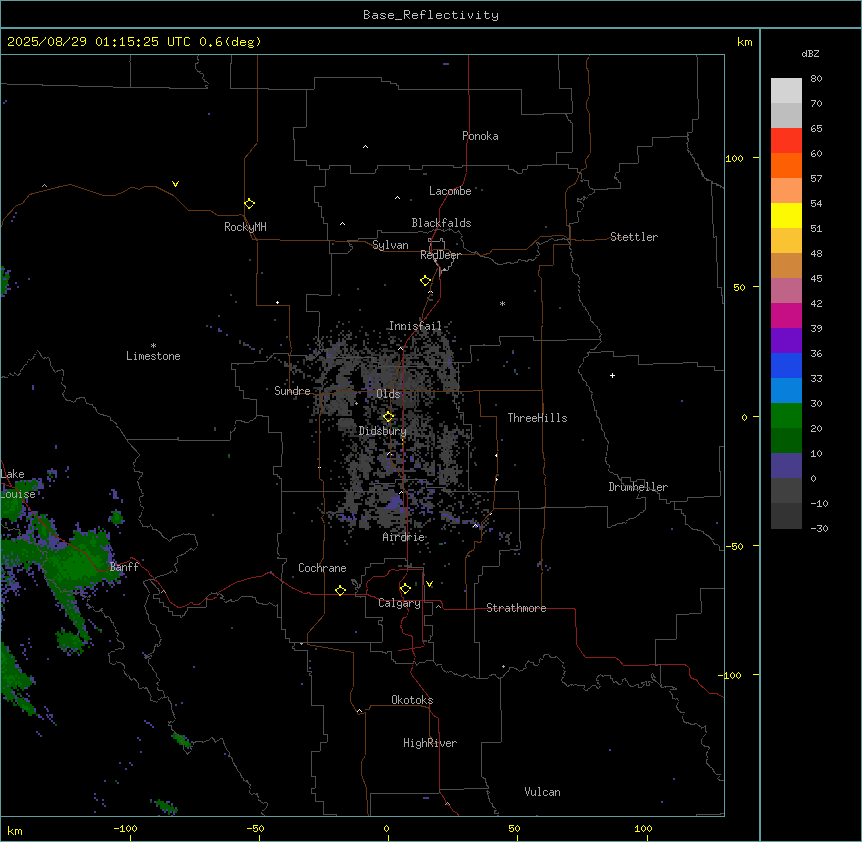
Task: Click the Sylvan label
Action: pos(390,245)
